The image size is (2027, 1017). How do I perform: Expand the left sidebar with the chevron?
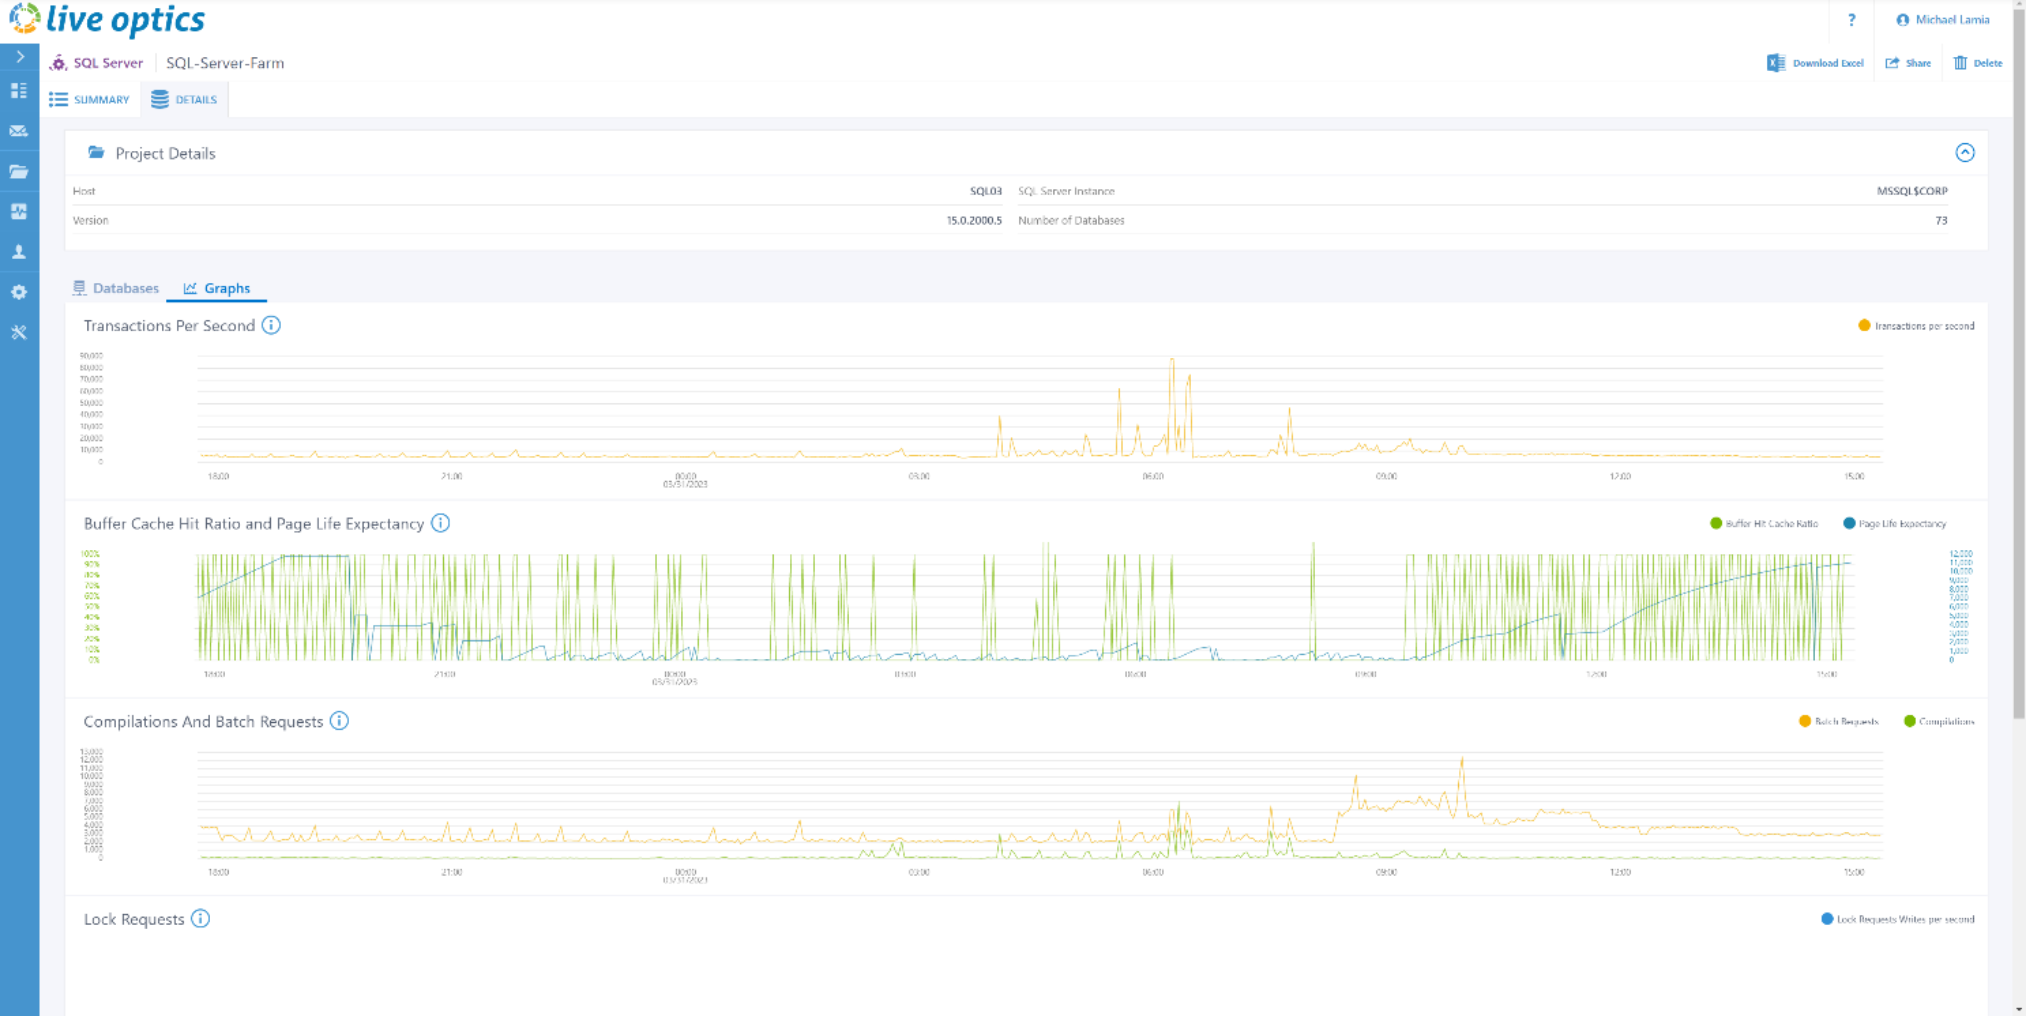pos(20,57)
